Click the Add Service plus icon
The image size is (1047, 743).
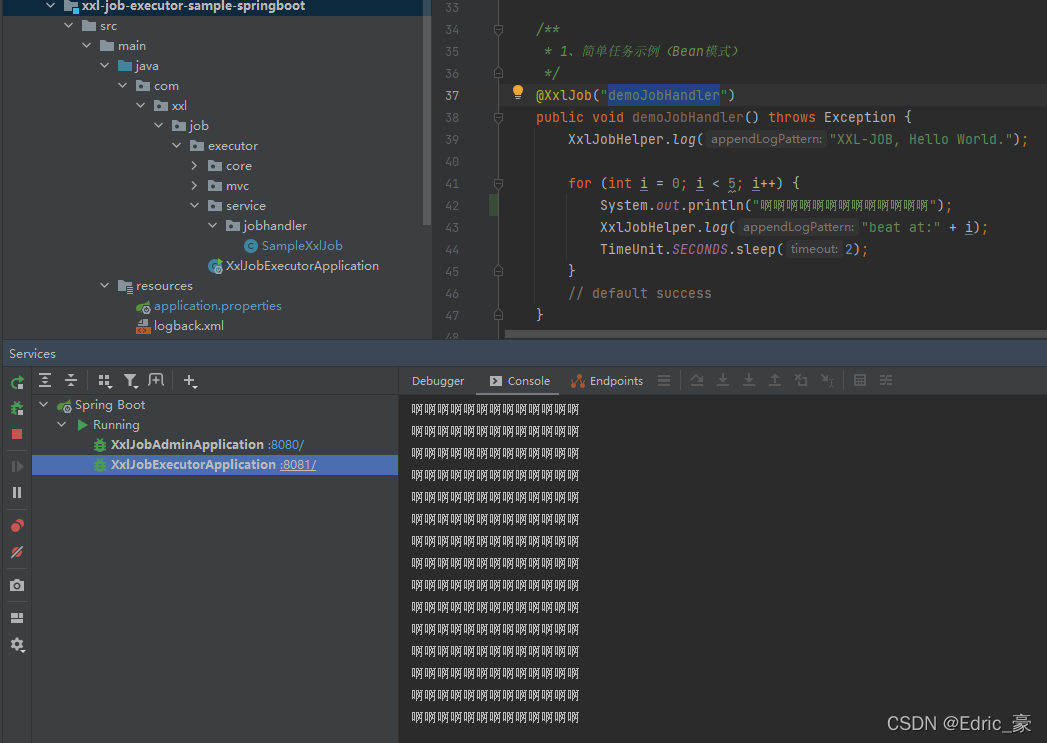(x=190, y=381)
